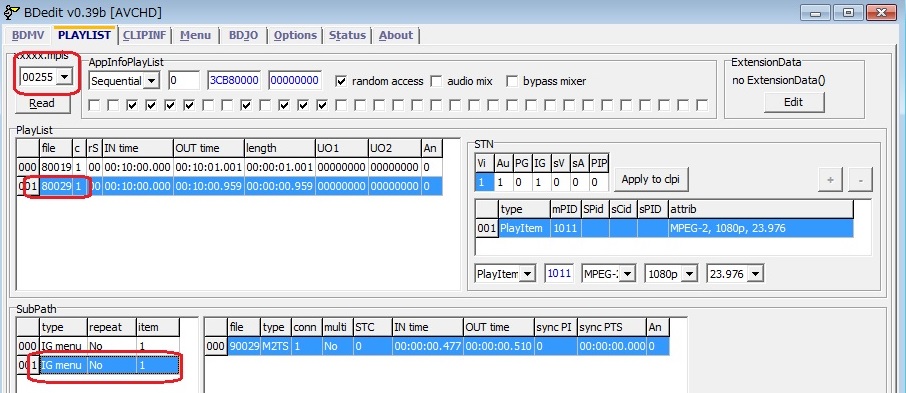Enable the audio mix checkbox
This screenshot has width=906, height=393.
click(x=436, y=81)
